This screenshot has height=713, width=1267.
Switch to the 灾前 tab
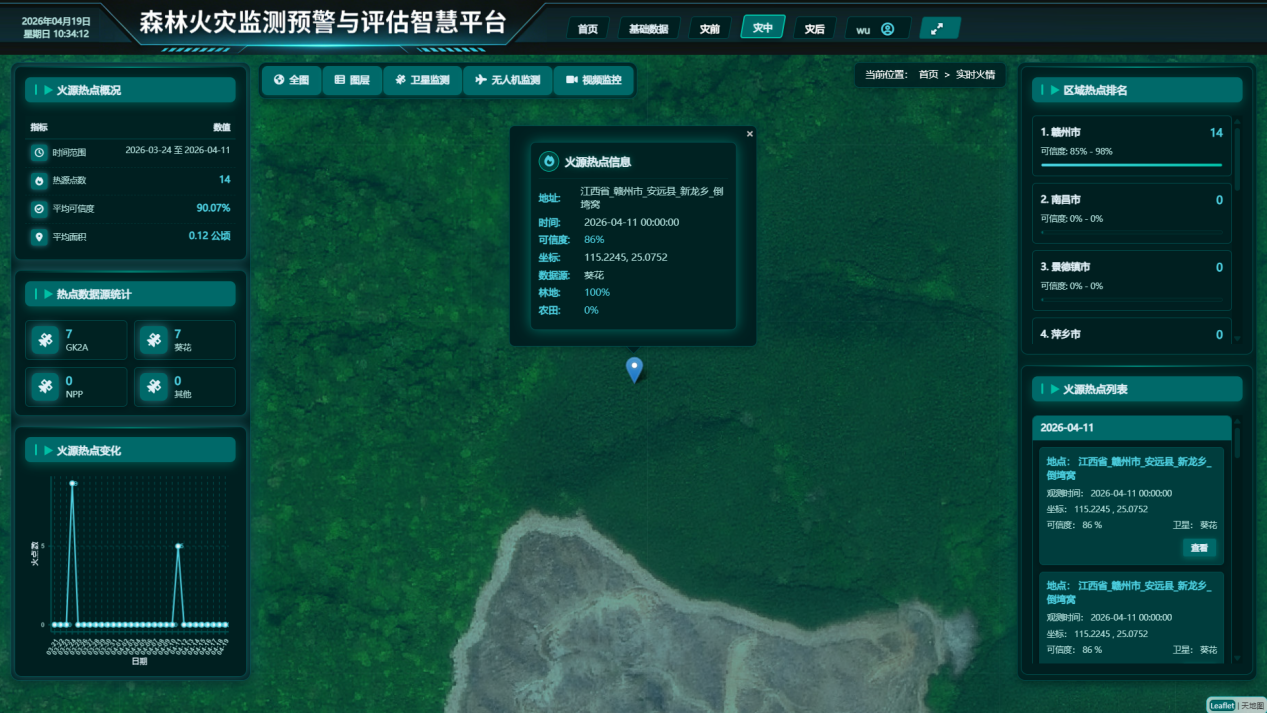click(709, 29)
